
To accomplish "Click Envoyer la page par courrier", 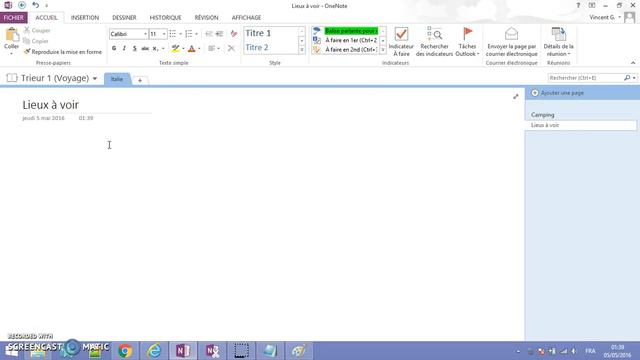I will (511, 42).
